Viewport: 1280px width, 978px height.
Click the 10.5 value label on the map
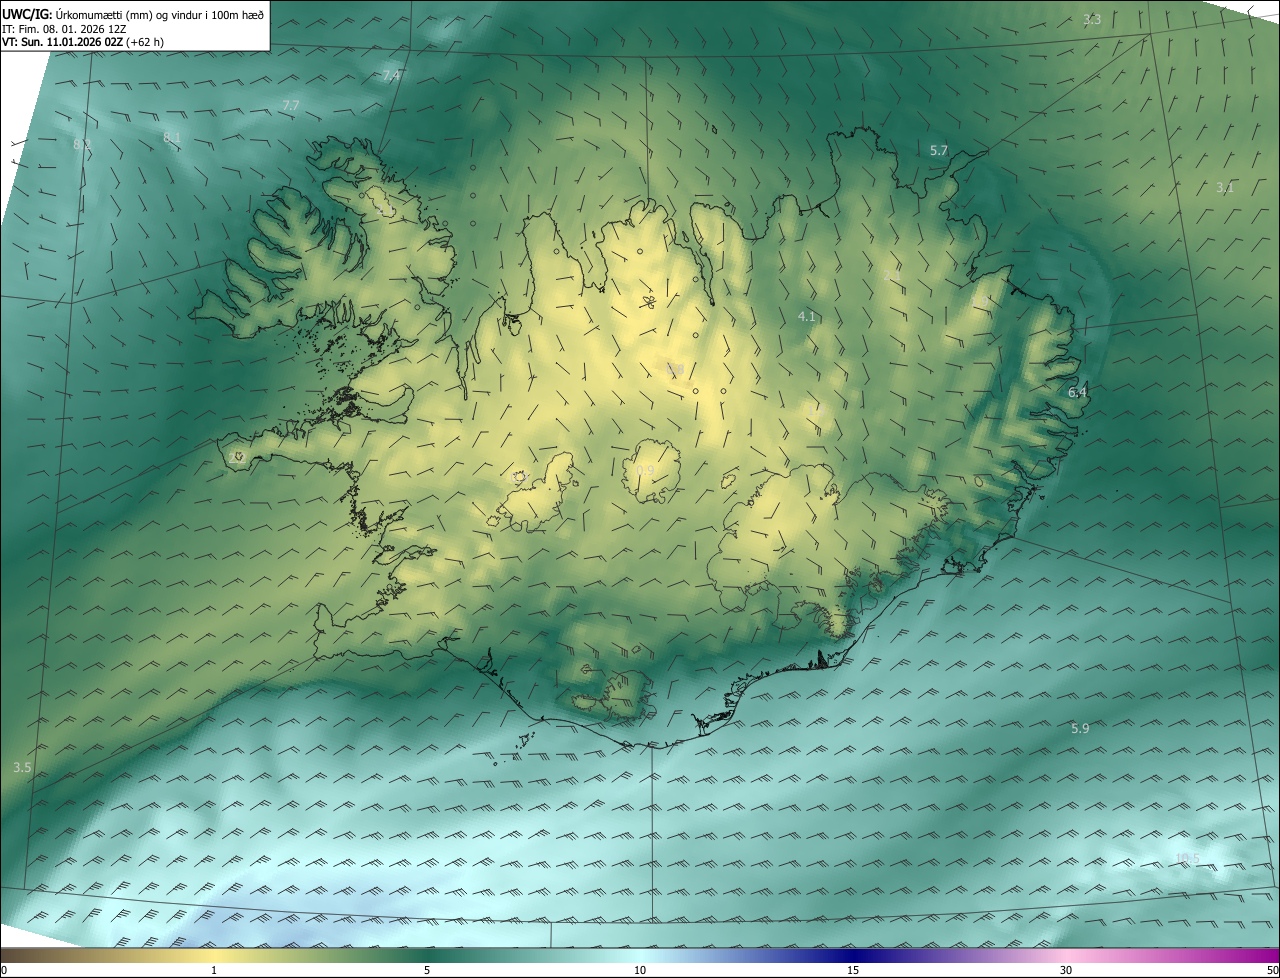tap(1187, 859)
